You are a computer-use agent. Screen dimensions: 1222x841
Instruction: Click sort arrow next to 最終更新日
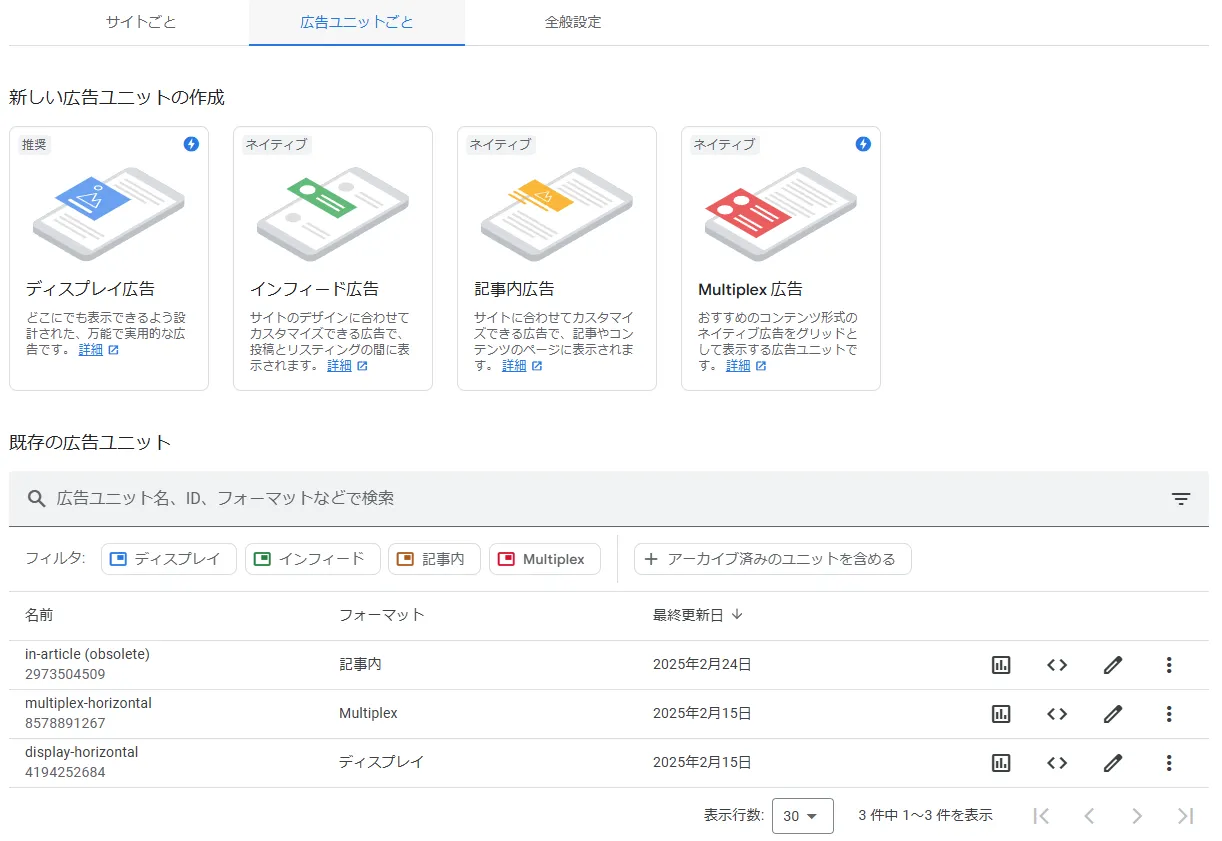pos(737,614)
